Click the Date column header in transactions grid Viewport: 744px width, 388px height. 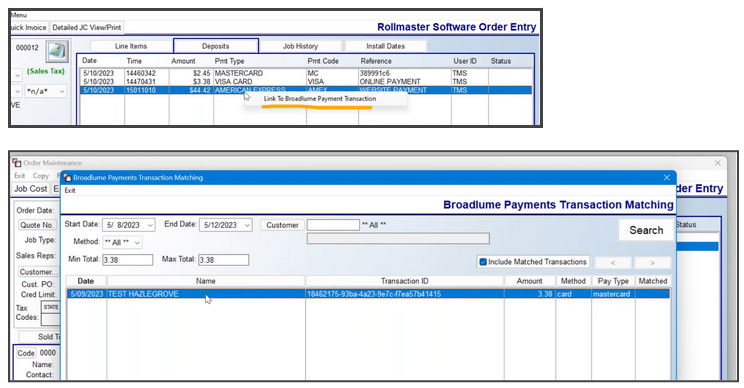[86, 281]
